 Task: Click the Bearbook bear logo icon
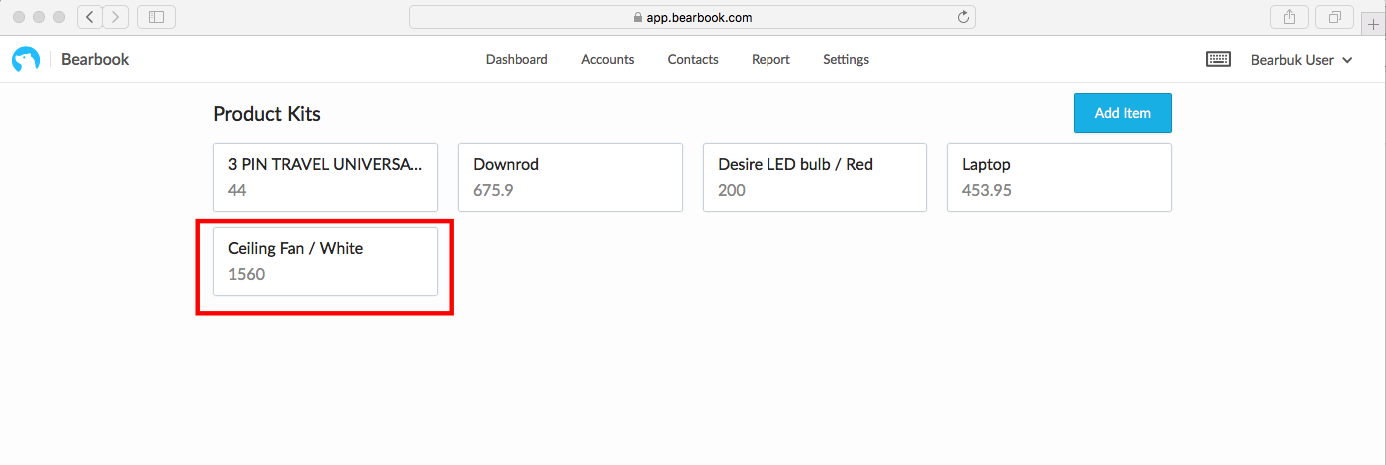coord(25,60)
